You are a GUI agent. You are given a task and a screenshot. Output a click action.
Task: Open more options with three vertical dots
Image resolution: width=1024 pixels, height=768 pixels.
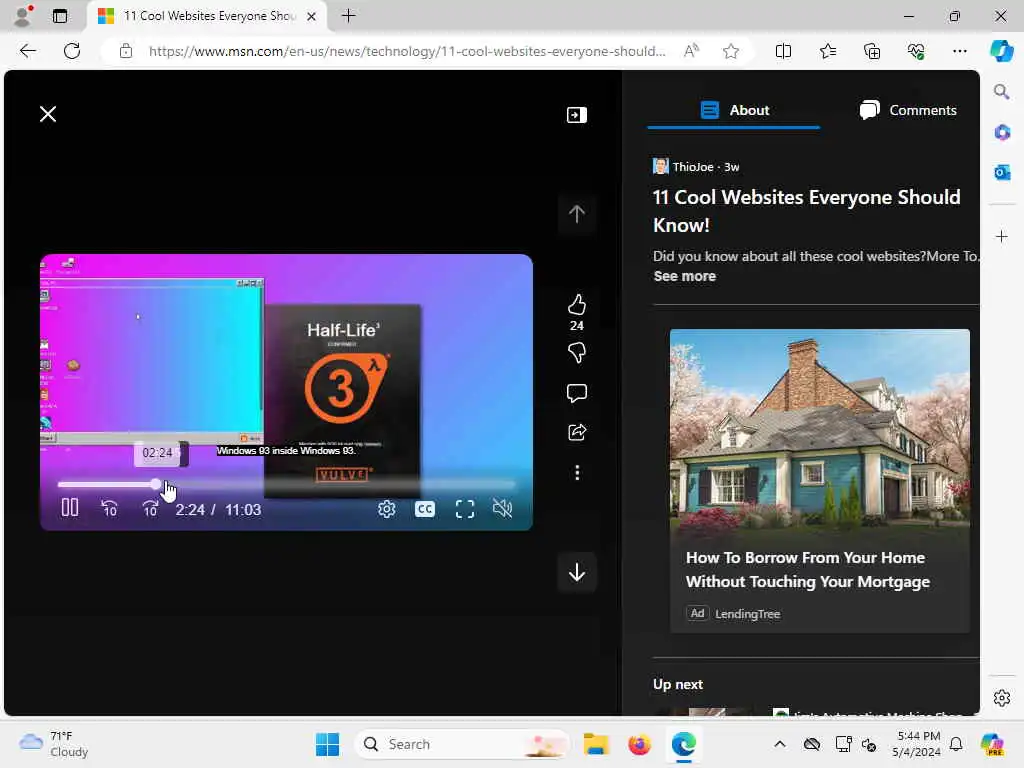click(577, 473)
